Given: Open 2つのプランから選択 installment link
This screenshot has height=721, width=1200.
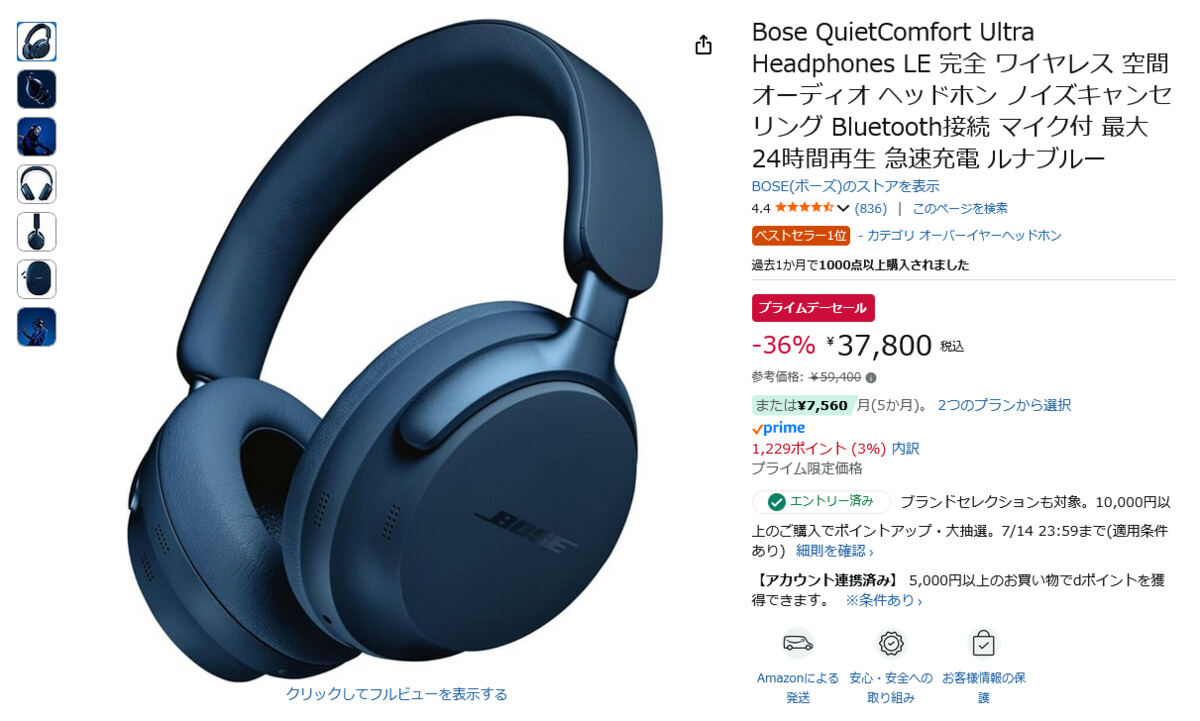Looking at the screenshot, I should [1004, 405].
